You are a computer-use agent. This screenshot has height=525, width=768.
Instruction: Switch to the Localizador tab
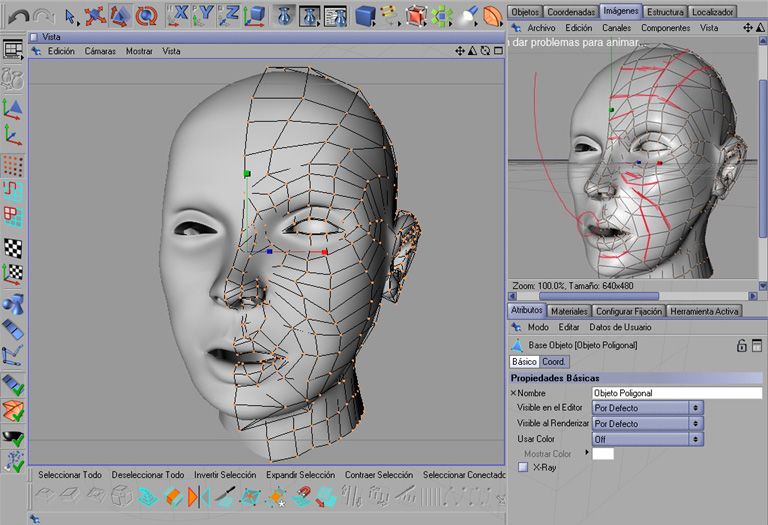pyautogui.click(x=712, y=12)
